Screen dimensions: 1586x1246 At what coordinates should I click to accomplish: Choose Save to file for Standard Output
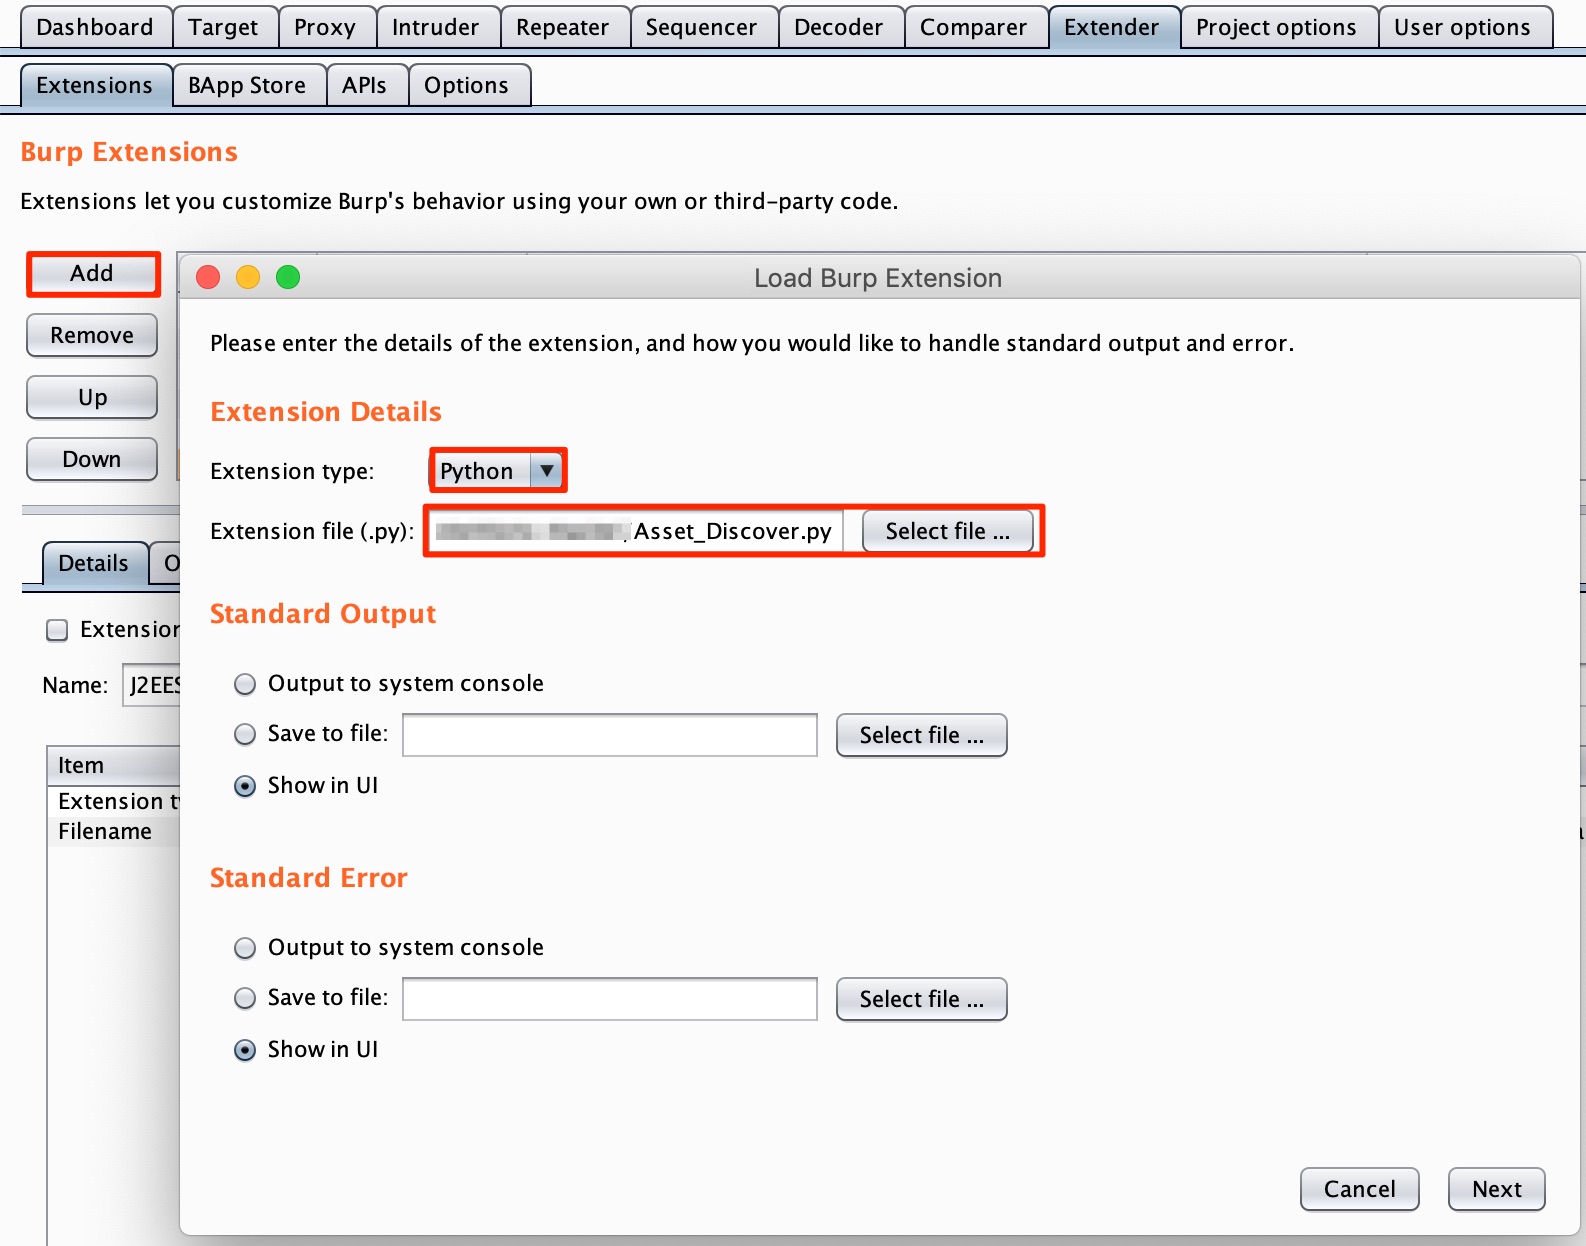coord(245,734)
